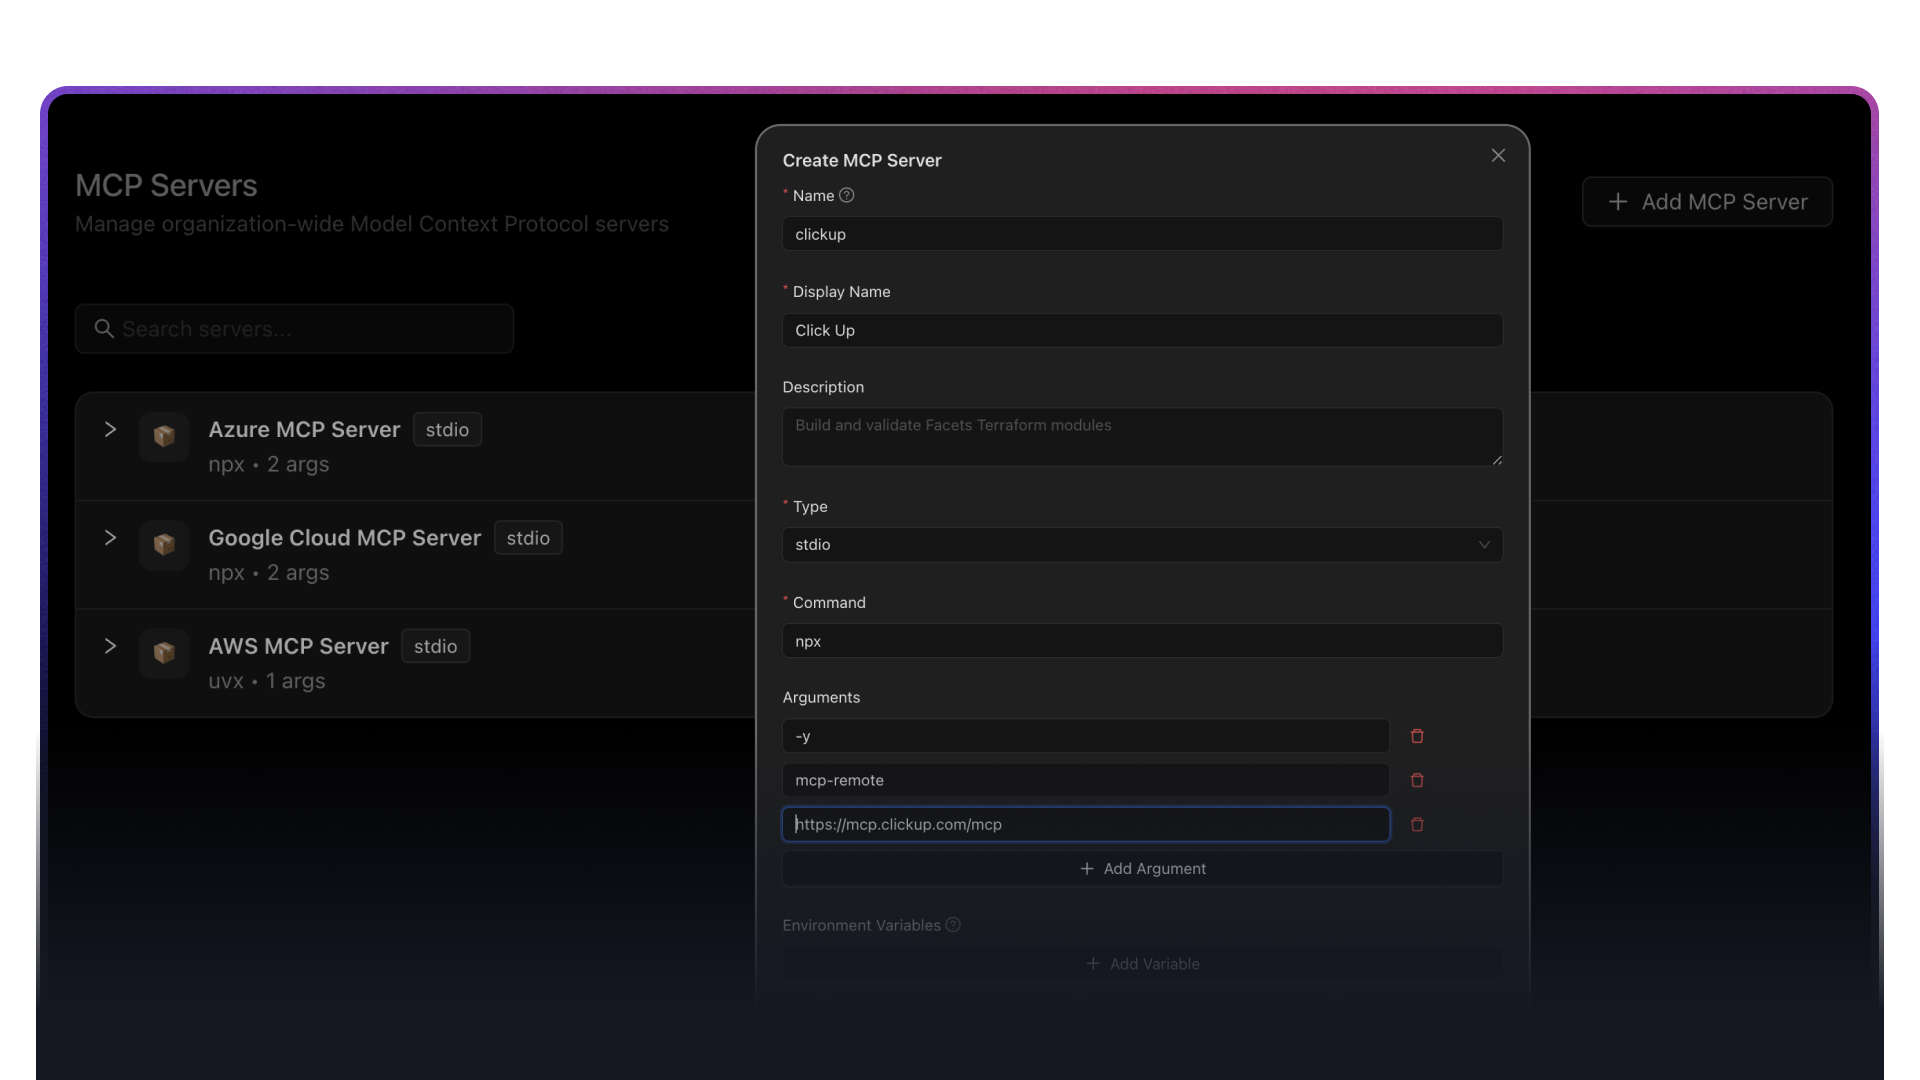Viewport: 1920px width, 1080px height.
Task: Expand the Azure MCP Server row
Action: click(110, 429)
